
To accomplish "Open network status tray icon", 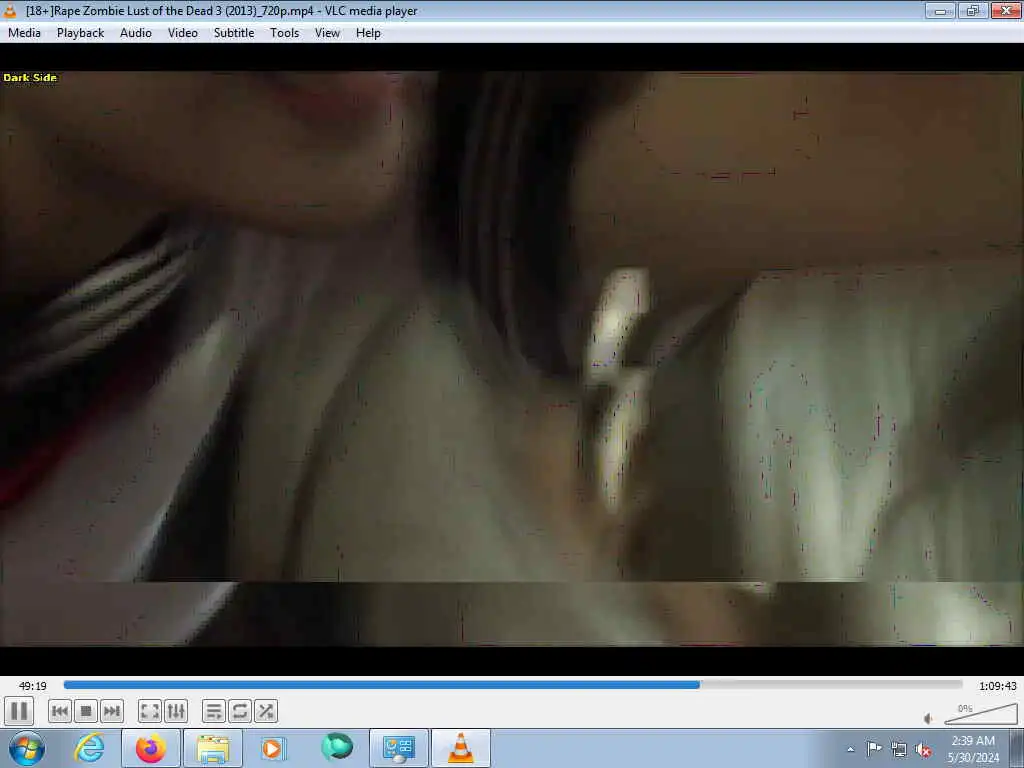I will (x=899, y=750).
